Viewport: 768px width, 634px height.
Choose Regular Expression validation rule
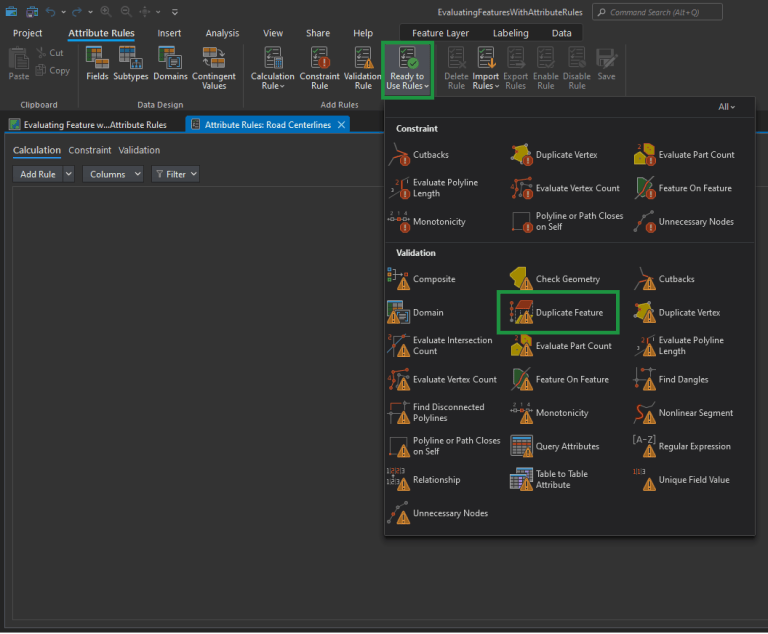click(682, 446)
